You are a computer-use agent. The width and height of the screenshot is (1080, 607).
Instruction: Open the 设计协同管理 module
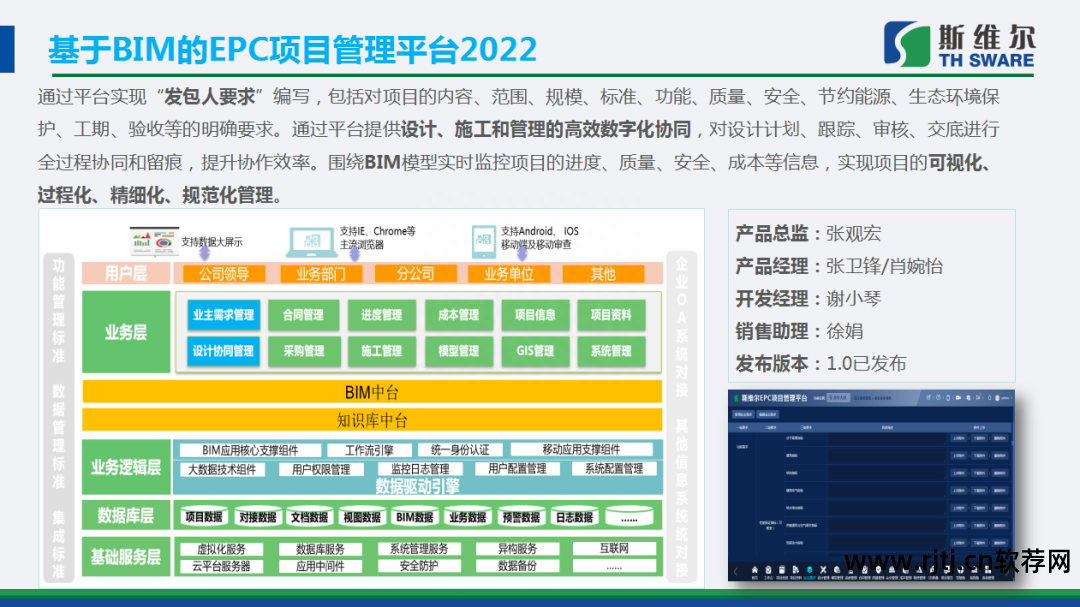(x=223, y=351)
